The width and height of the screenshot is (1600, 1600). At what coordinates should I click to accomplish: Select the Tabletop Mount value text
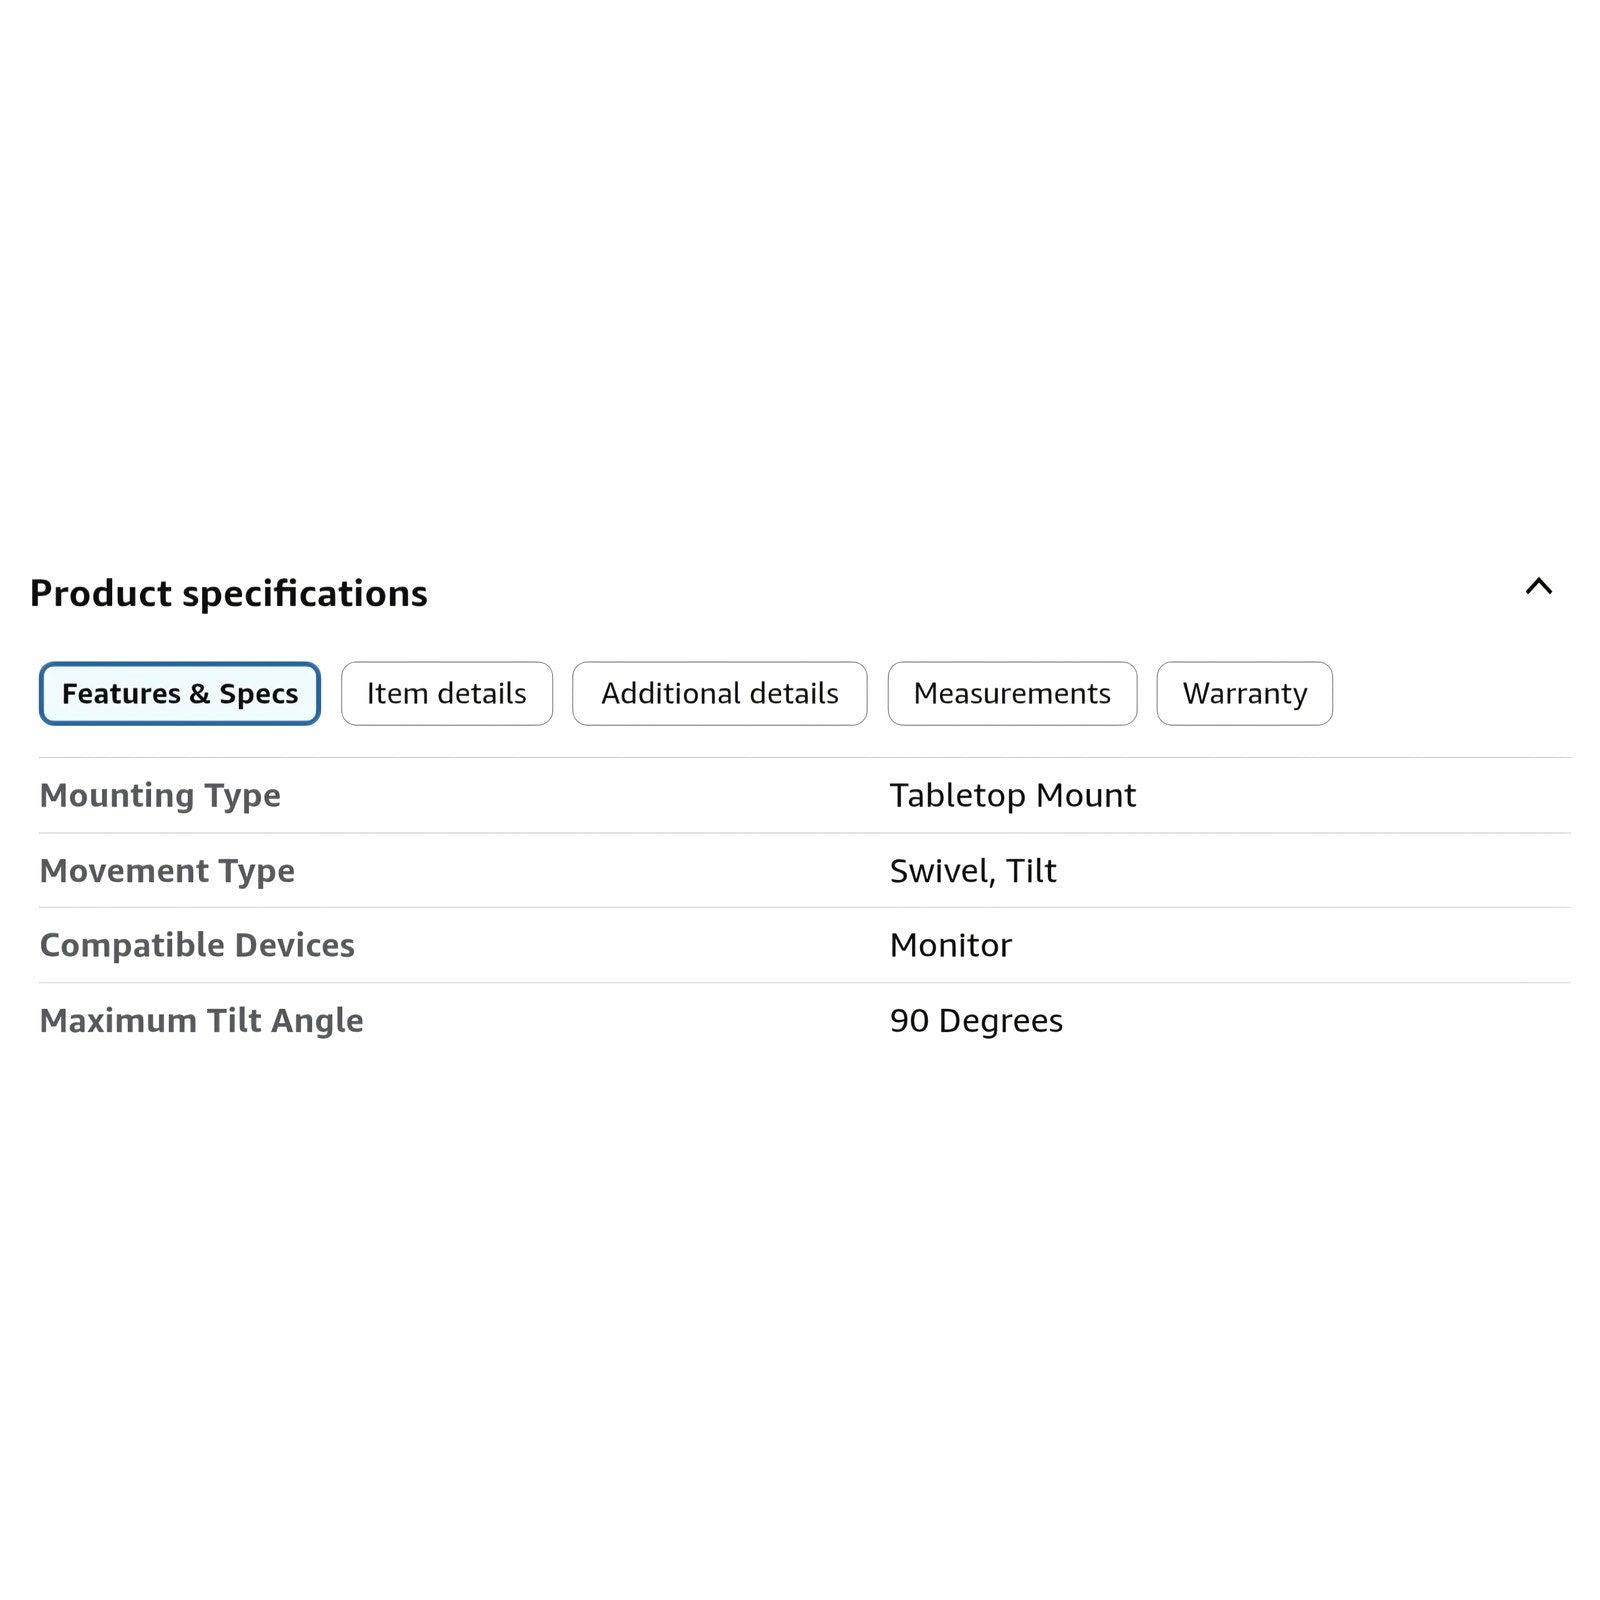coord(1012,795)
